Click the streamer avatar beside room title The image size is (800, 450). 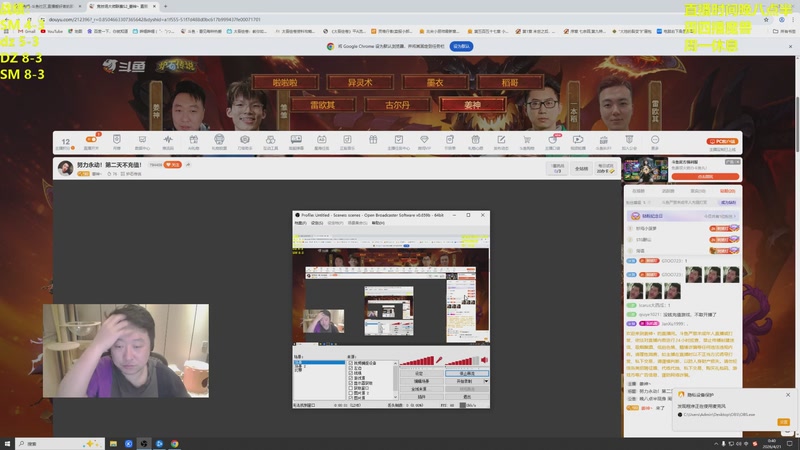click(x=65, y=168)
